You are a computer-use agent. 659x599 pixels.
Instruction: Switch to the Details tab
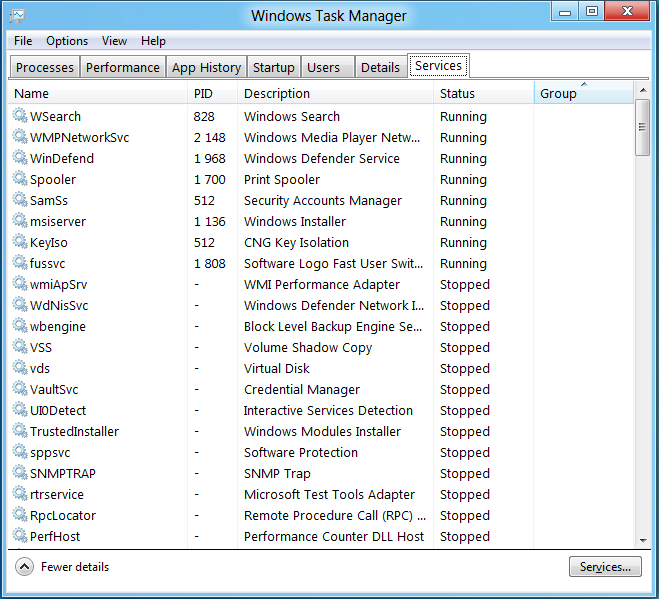click(380, 67)
